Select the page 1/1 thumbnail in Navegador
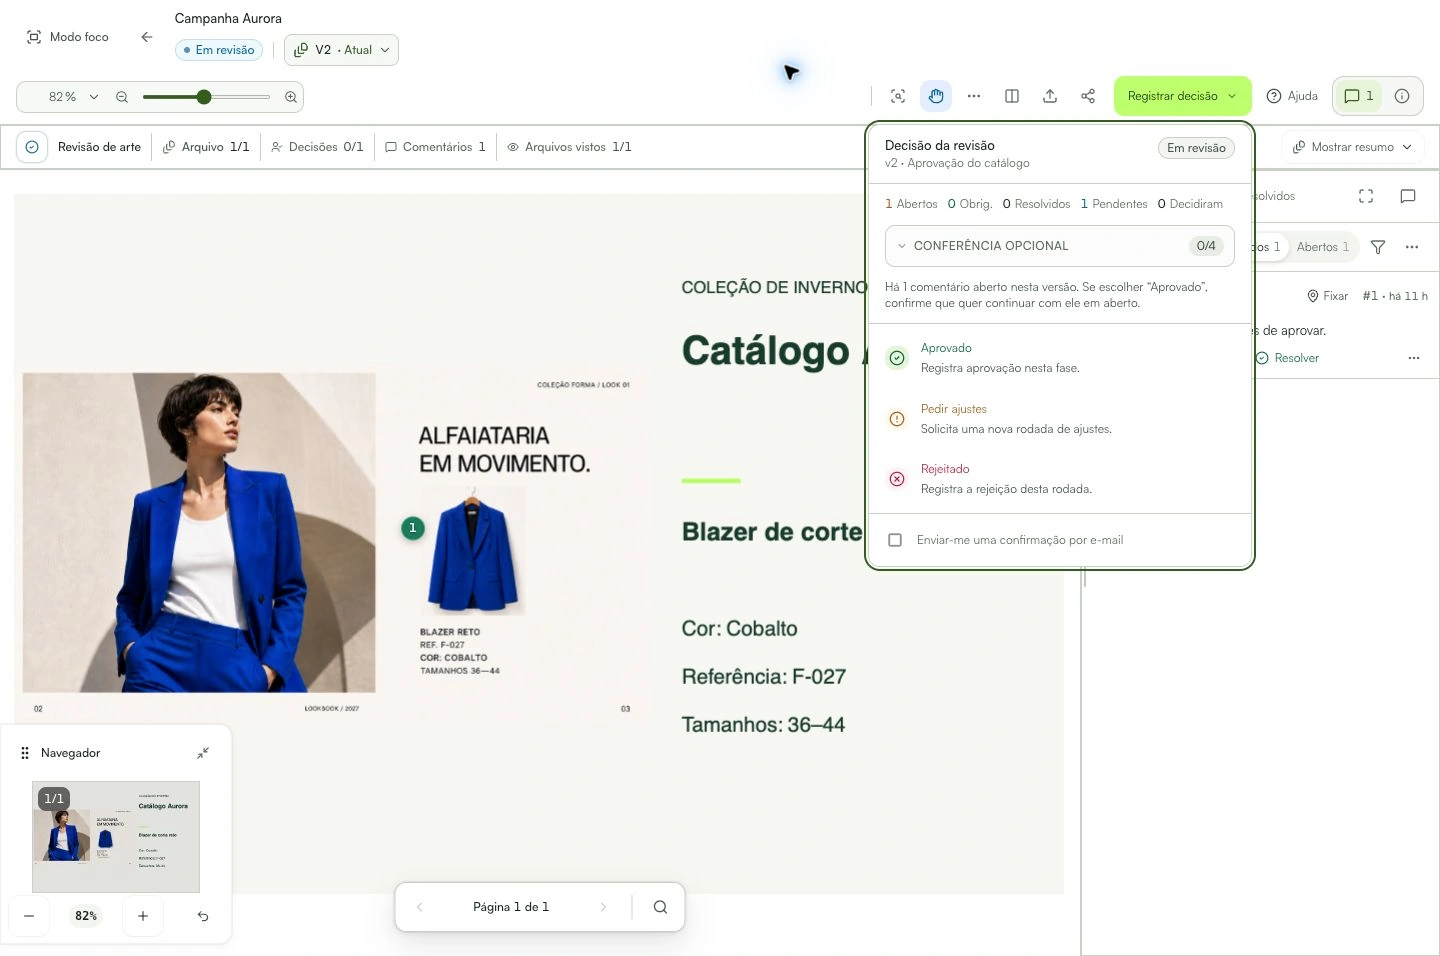 pyautogui.click(x=116, y=837)
